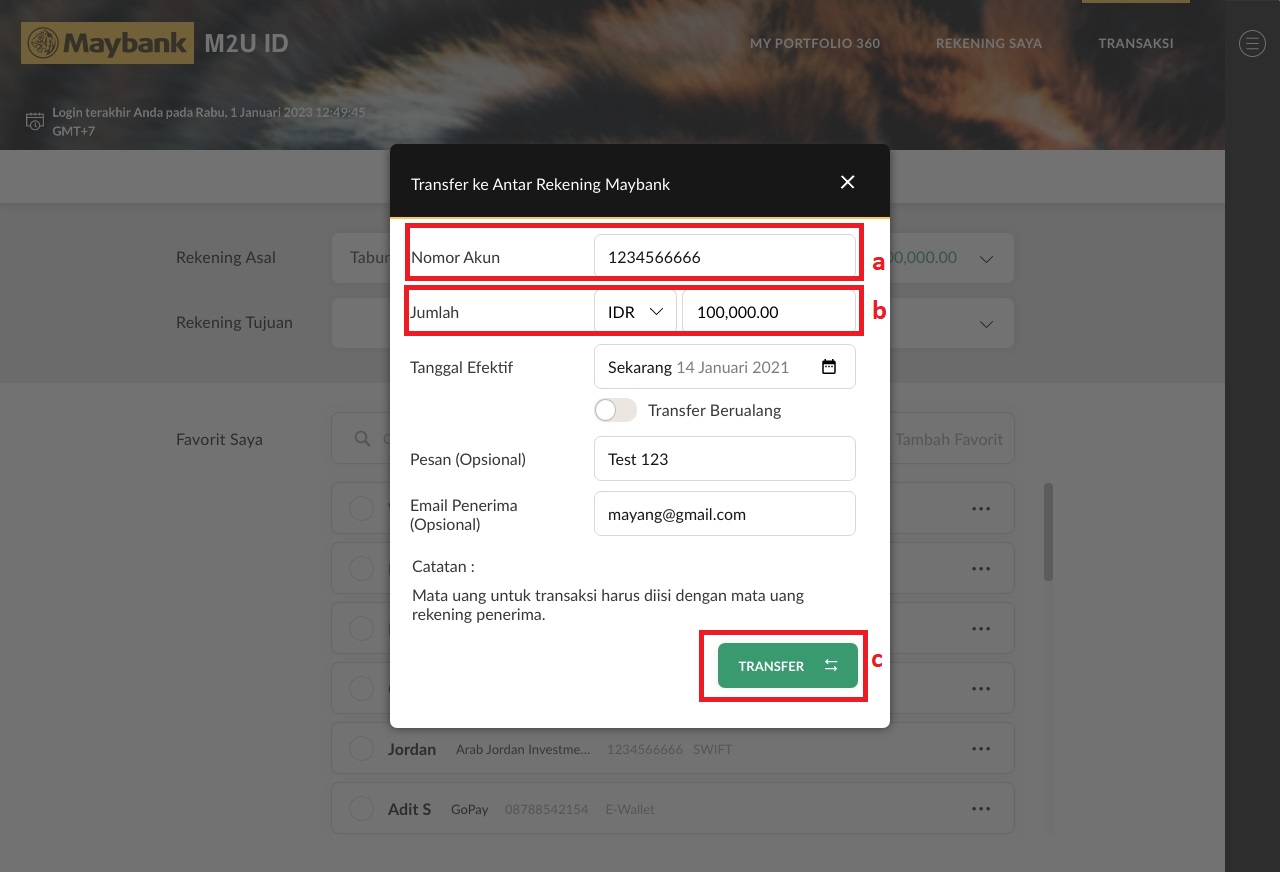Open the Rekening Saya menu
This screenshot has height=872, width=1280.
pyautogui.click(x=988, y=44)
